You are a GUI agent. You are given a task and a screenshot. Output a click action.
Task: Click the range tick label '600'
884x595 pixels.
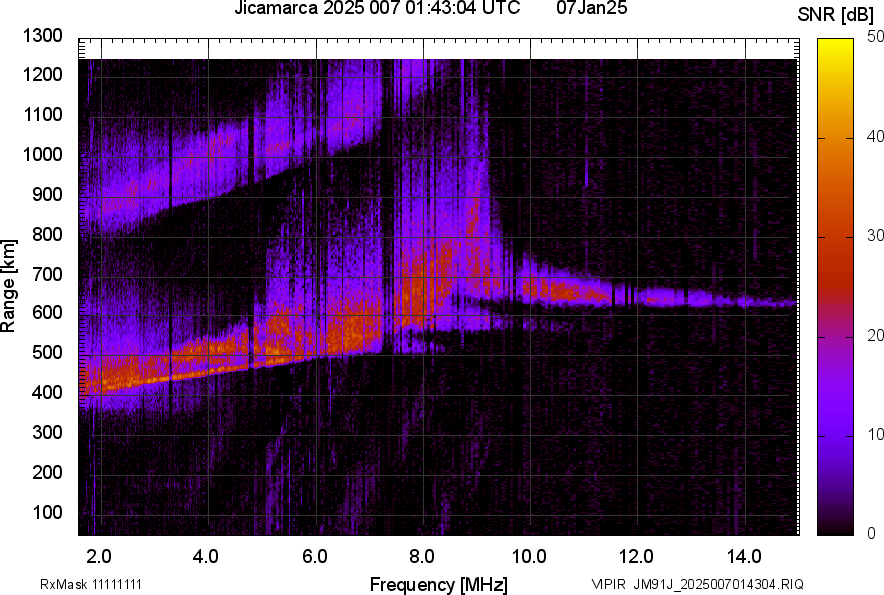click(x=47, y=312)
